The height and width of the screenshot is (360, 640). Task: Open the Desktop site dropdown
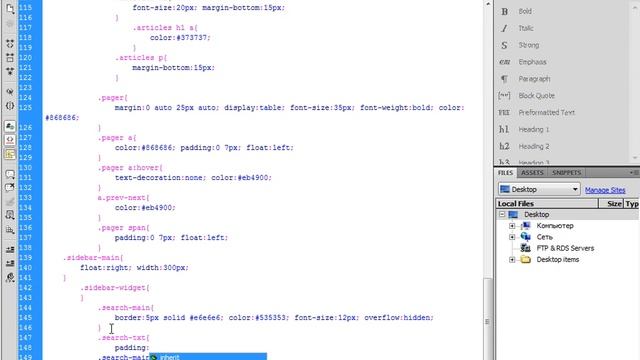tap(539, 189)
